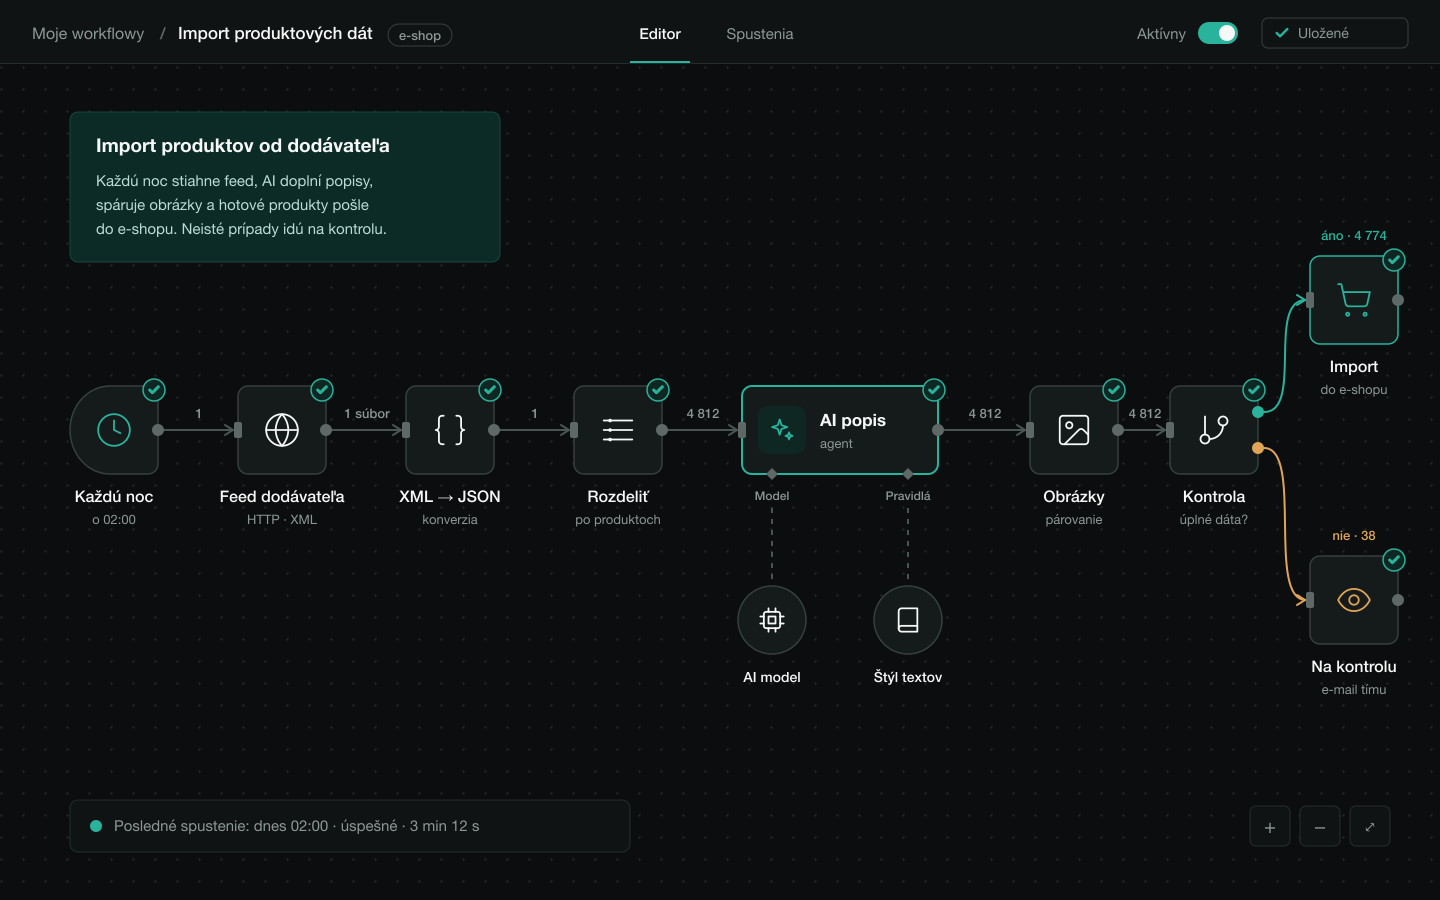
Task: Click the green status dot in last-run bar
Action: click(x=96, y=826)
